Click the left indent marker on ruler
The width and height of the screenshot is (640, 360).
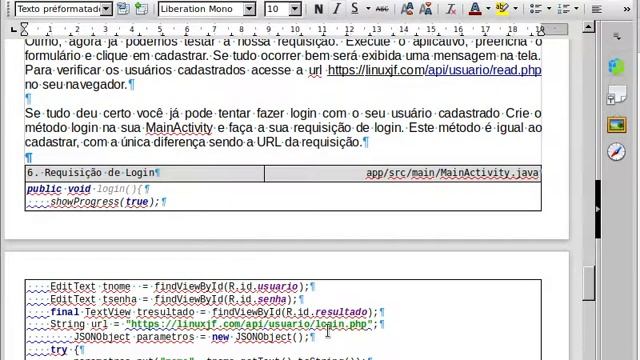(24, 29)
